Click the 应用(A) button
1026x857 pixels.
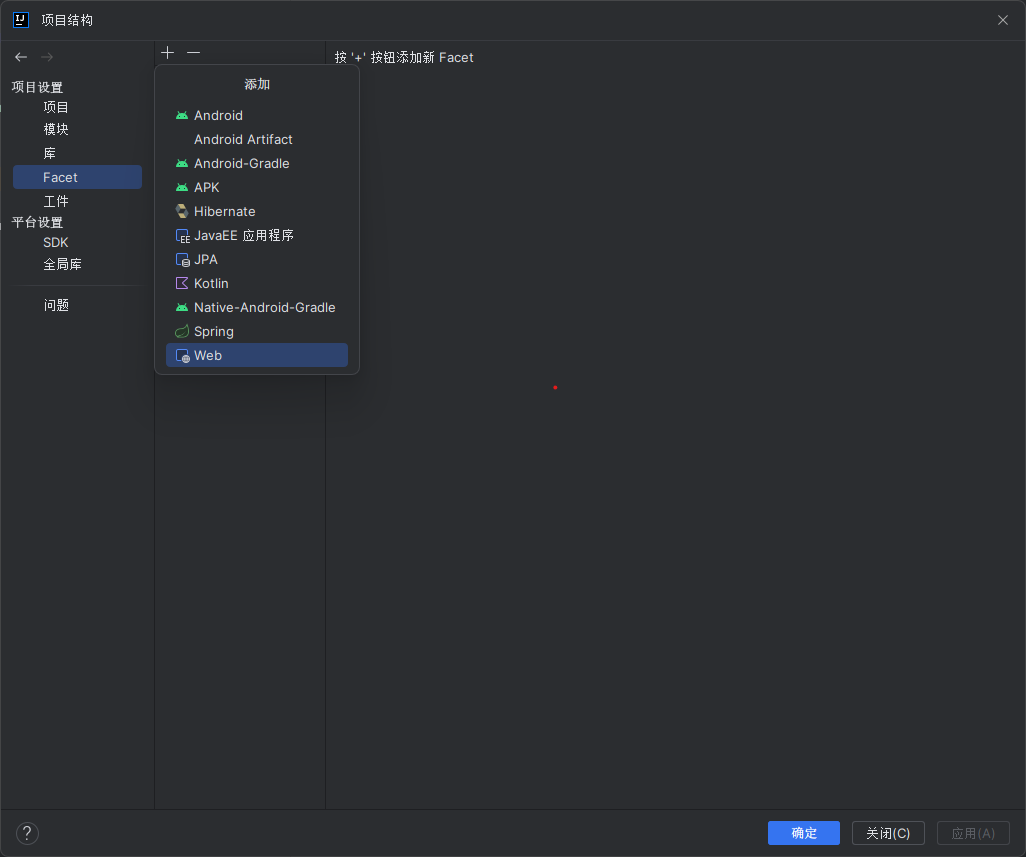(973, 833)
